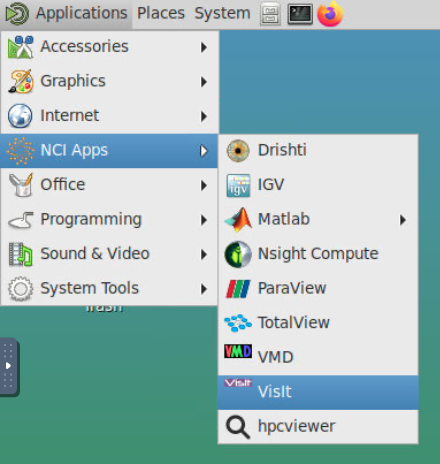The width and height of the screenshot is (440, 464).
Task: Launch Drishti from the submenu
Action: [x=318, y=151]
